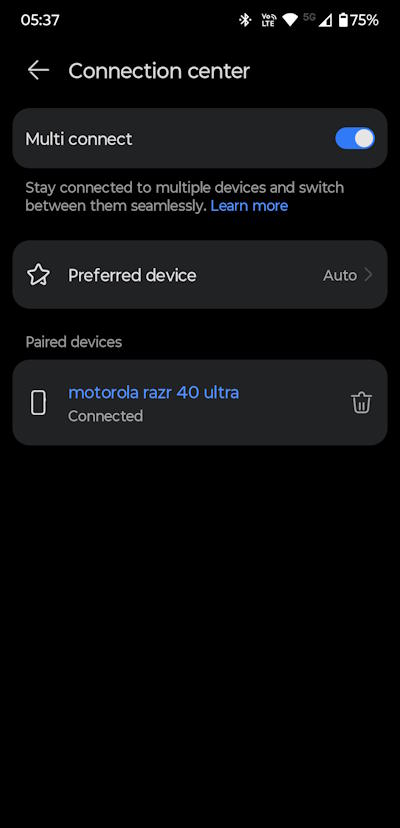Tap the VoLTE indicator icon
Image resolution: width=400 pixels, height=828 pixels.
[x=268, y=20]
